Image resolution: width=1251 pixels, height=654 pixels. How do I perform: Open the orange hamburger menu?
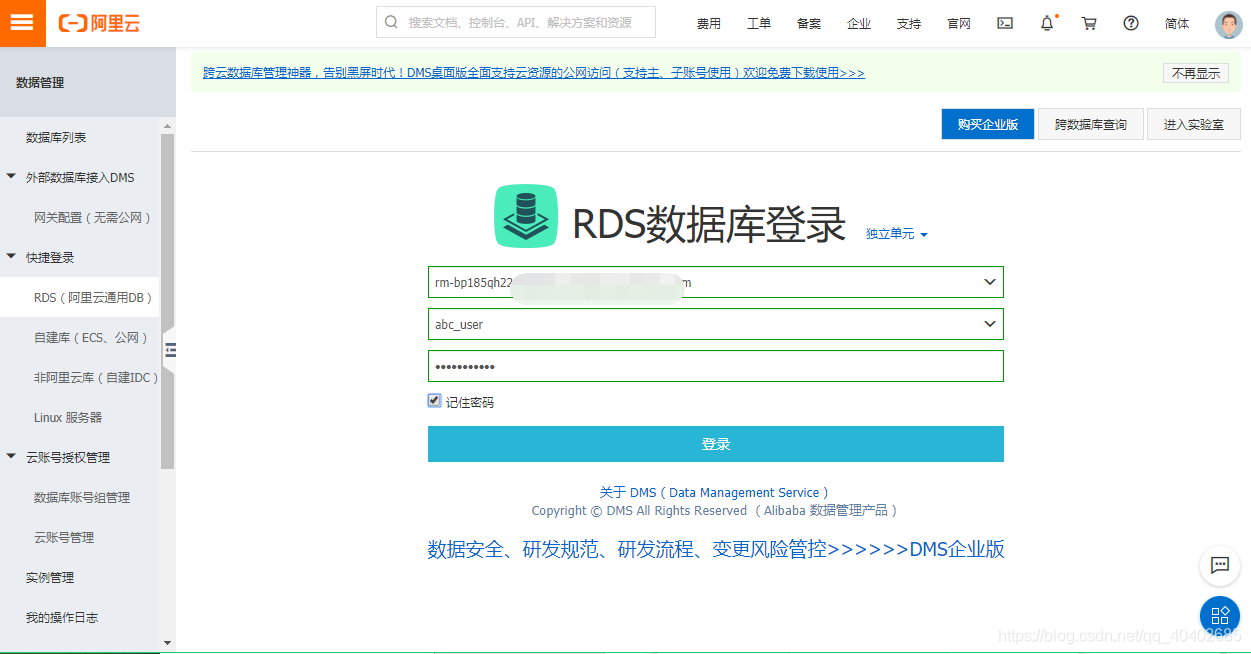click(x=22, y=23)
